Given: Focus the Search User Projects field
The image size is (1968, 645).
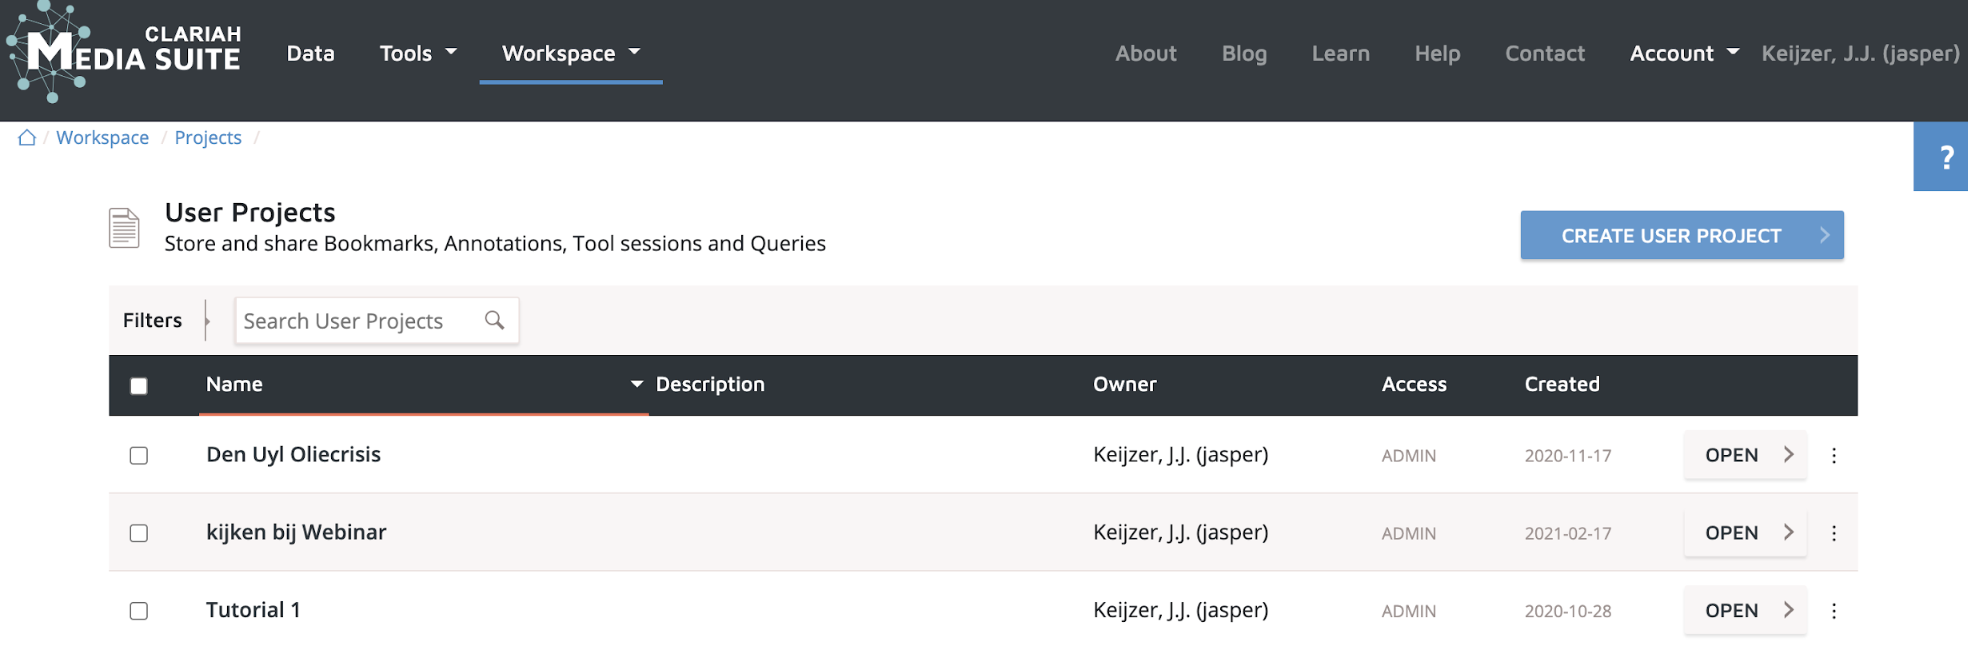Looking at the screenshot, I should pyautogui.click(x=358, y=321).
